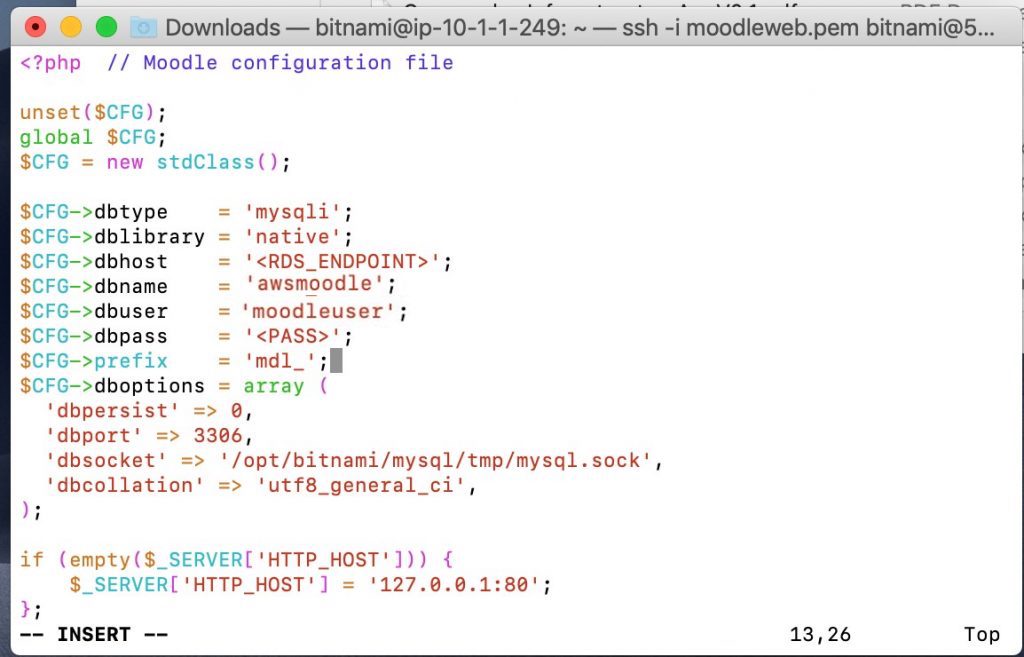This screenshot has width=1024, height=657.
Task: Click the 'mdl_' prefix value
Action: point(281,361)
